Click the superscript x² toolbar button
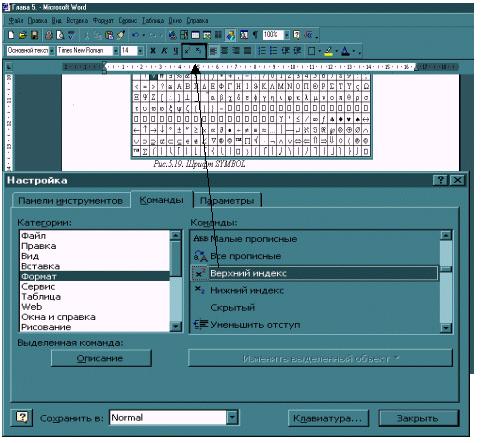Image resolution: width=481 pixels, height=443 pixels. coord(187,51)
